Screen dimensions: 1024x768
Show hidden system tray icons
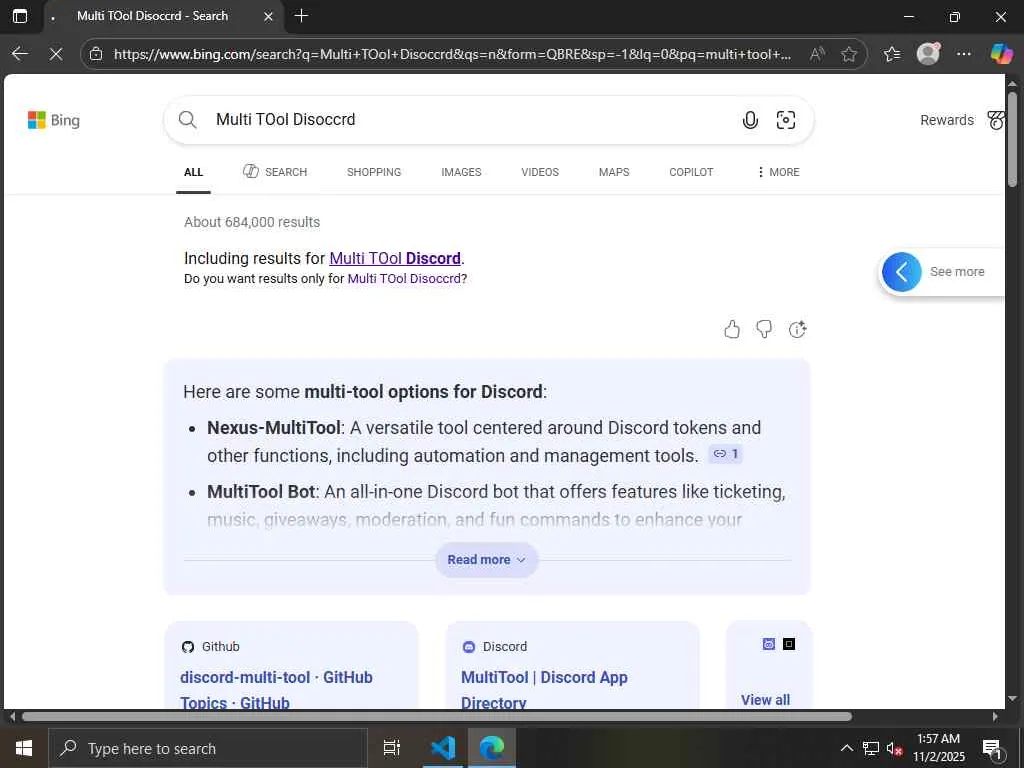point(846,748)
